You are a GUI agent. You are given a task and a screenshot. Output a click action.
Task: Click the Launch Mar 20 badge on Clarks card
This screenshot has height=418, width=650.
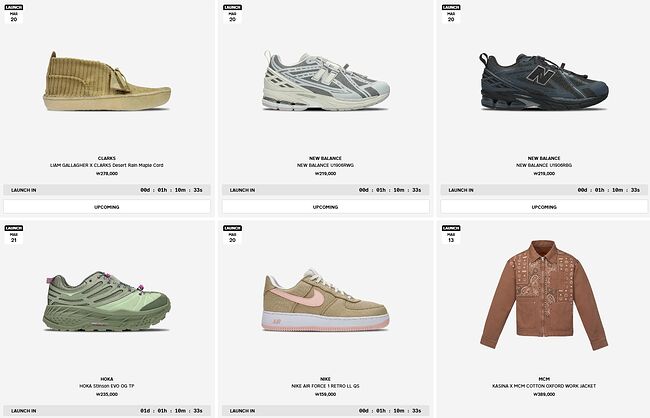[14, 14]
